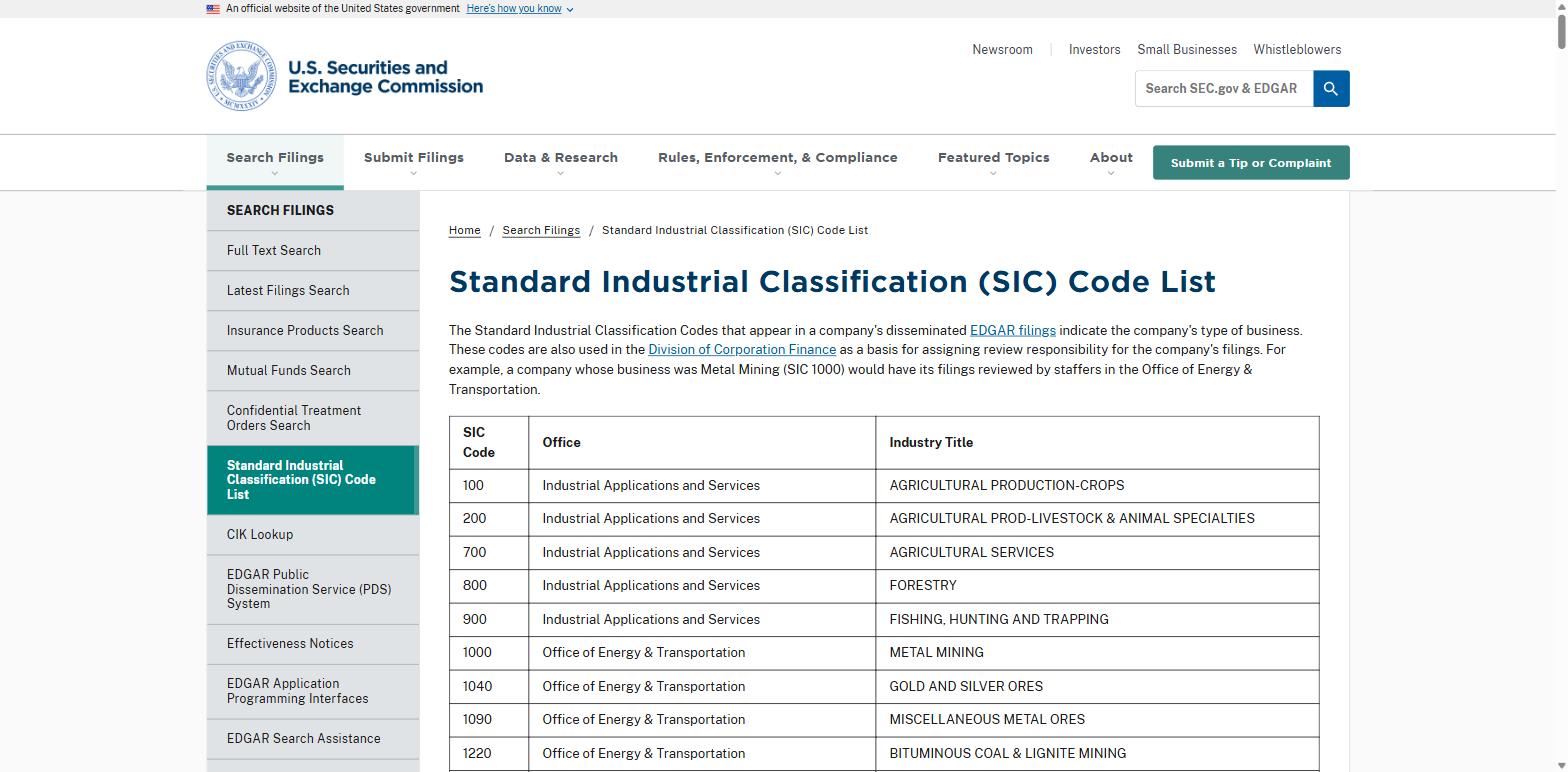Choose Insurance Products Search in sidebar
Image resolution: width=1568 pixels, height=772 pixels.
point(313,331)
